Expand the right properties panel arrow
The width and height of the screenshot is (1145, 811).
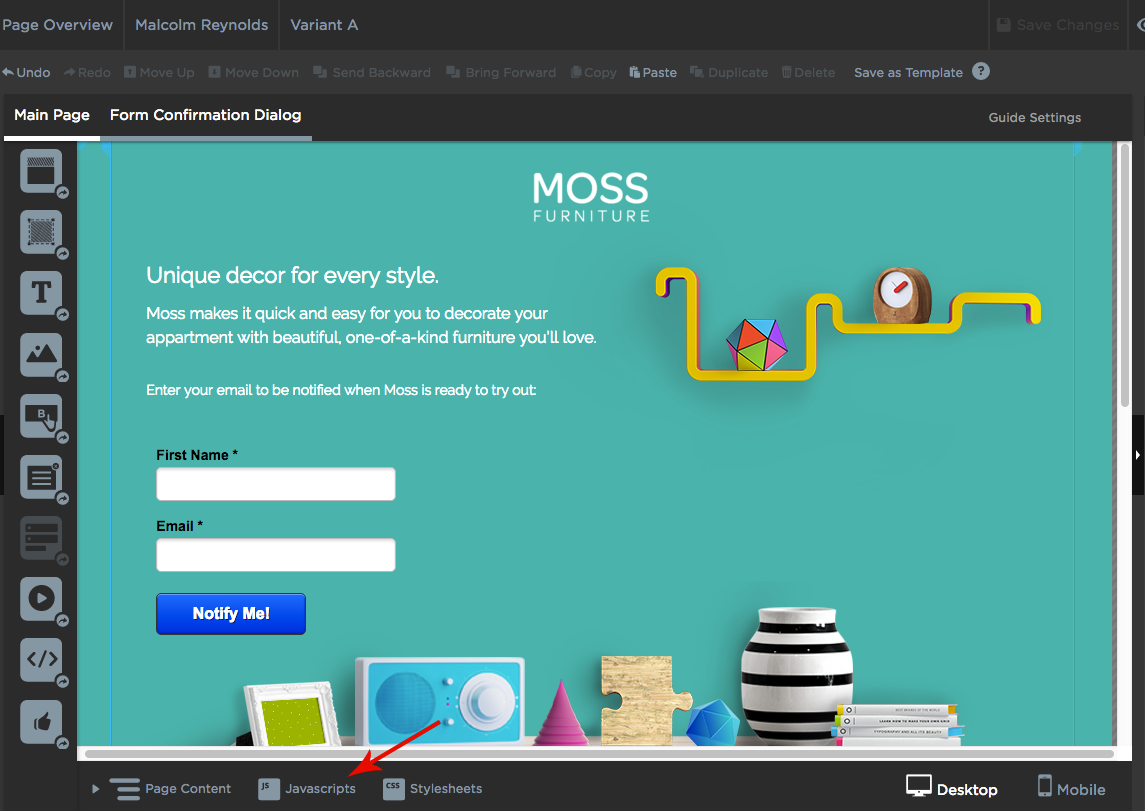[x=1138, y=455]
